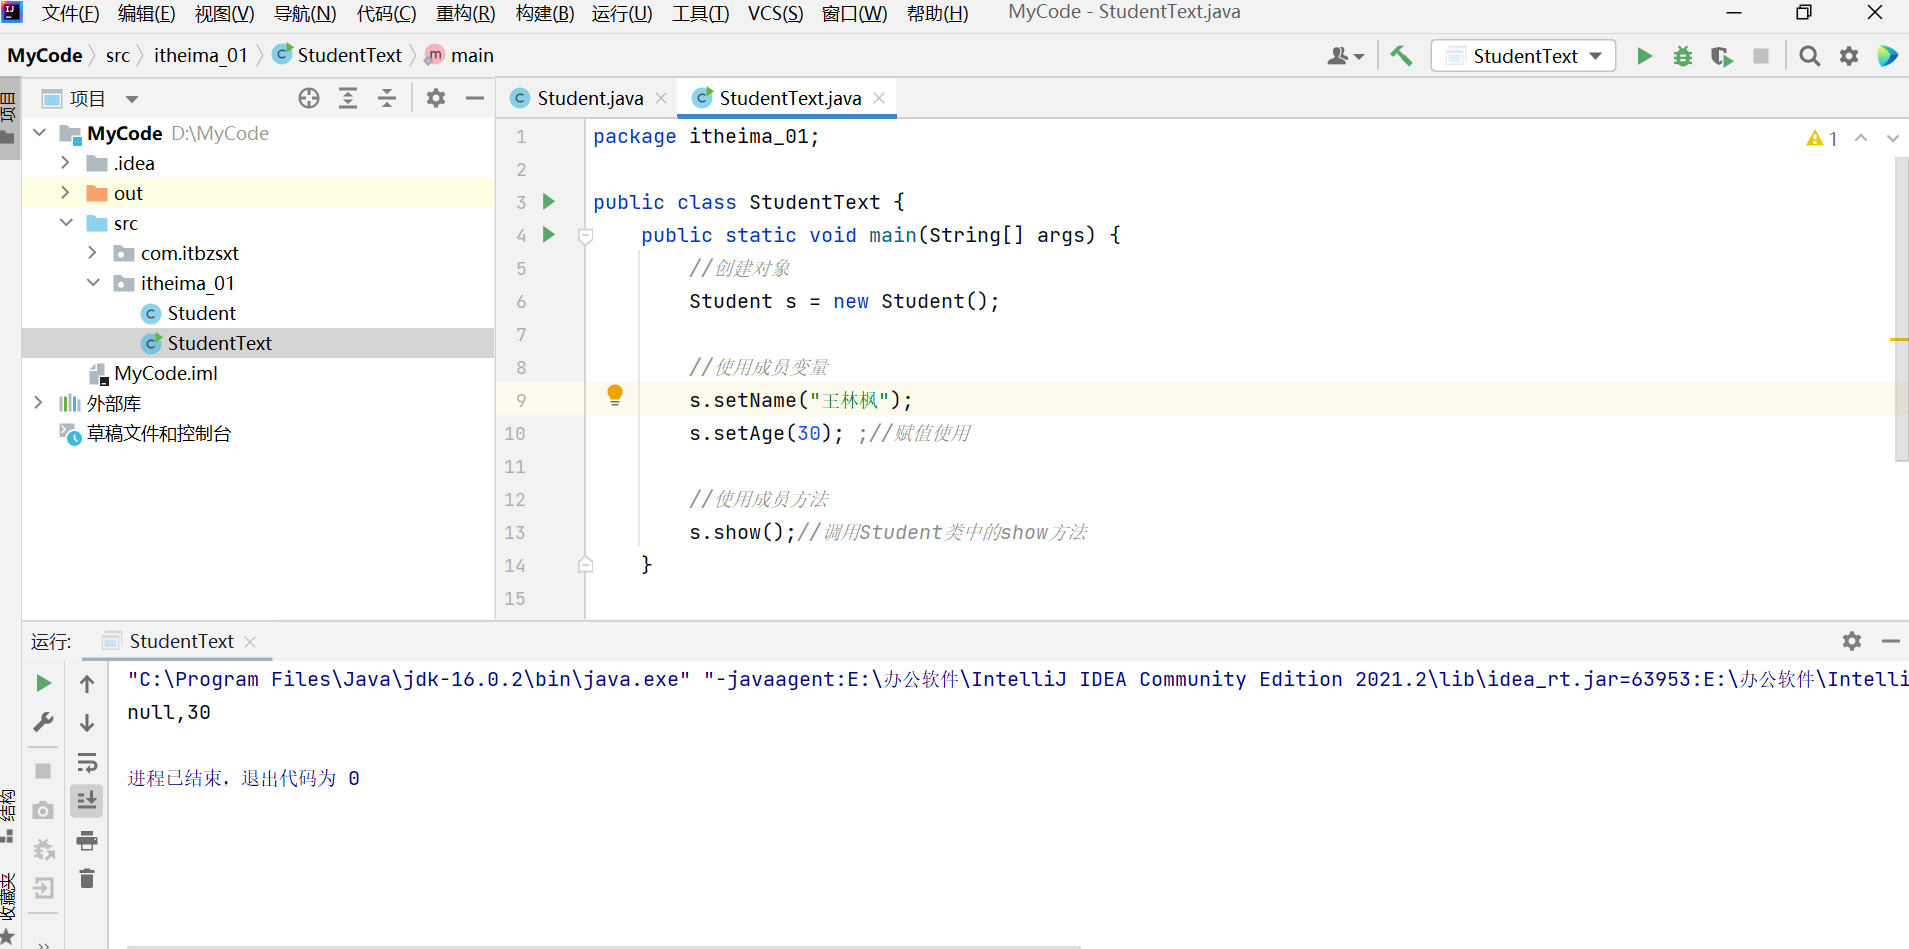Click the stop icon in Run panel
Screen dimensions: 1909x949
(x=43, y=771)
